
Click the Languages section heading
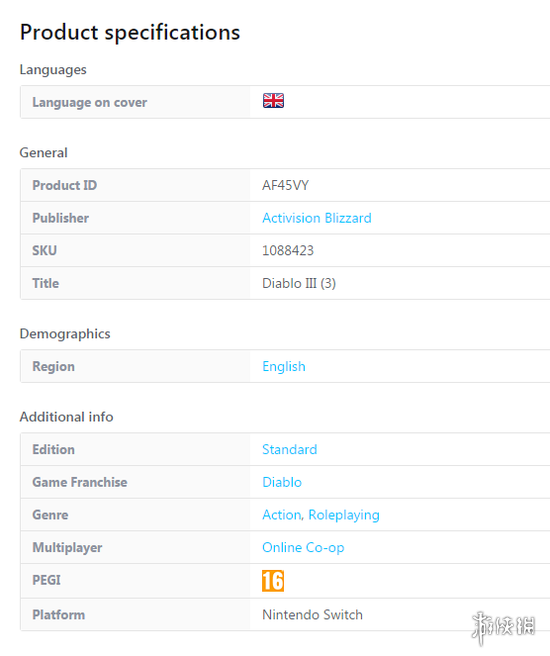point(53,69)
